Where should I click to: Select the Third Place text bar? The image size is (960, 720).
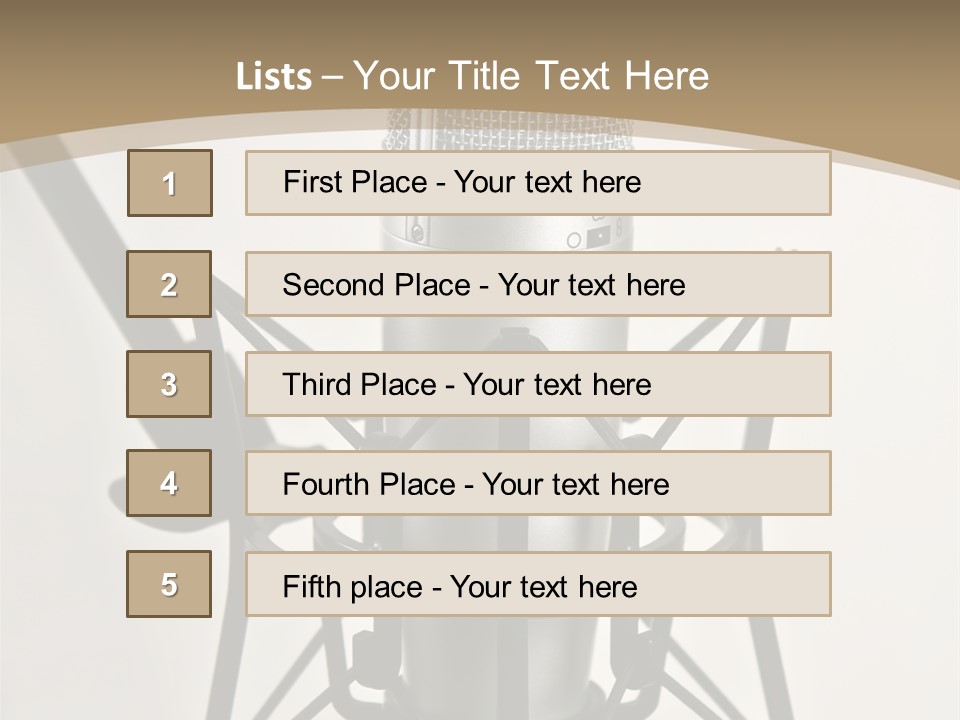(538, 384)
